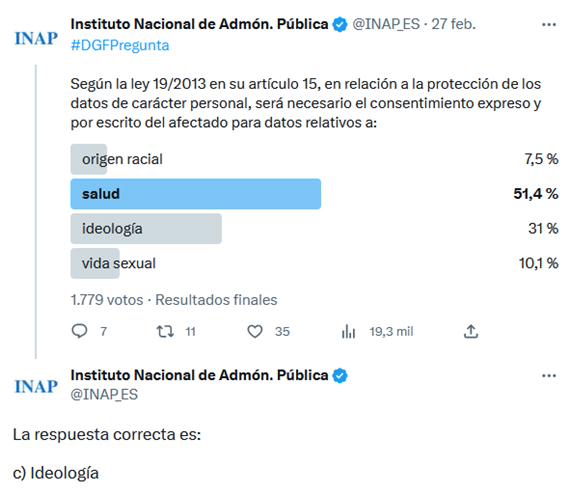Click the reply author name Instituto Nacional
The image size is (571, 495).
(x=199, y=375)
